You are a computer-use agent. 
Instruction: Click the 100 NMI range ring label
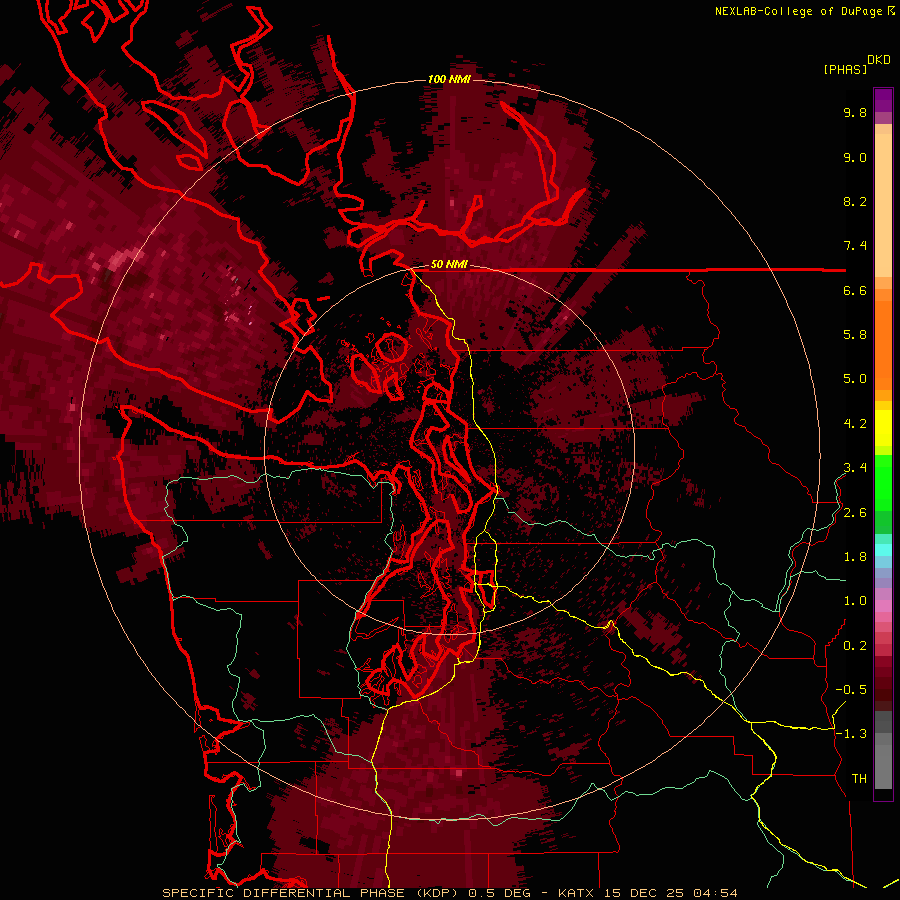(449, 79)
